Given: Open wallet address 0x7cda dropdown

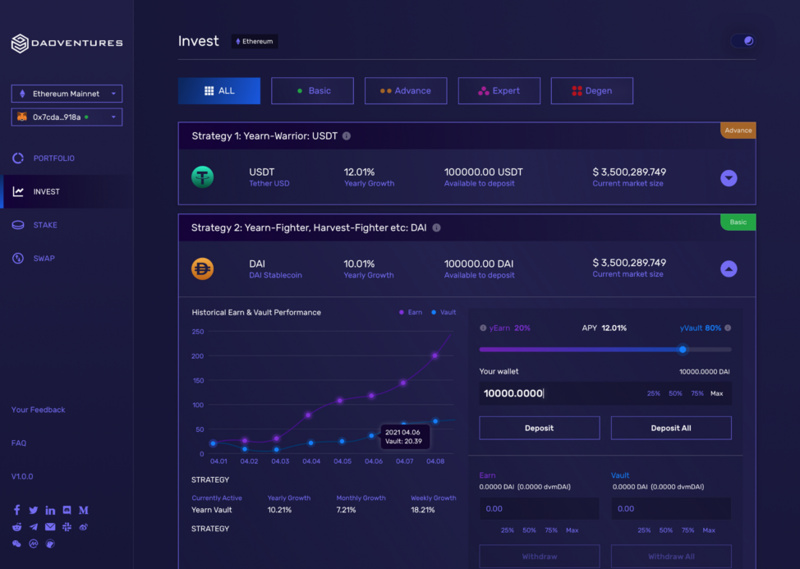Looking at the screenshot, I should [67, 117].
